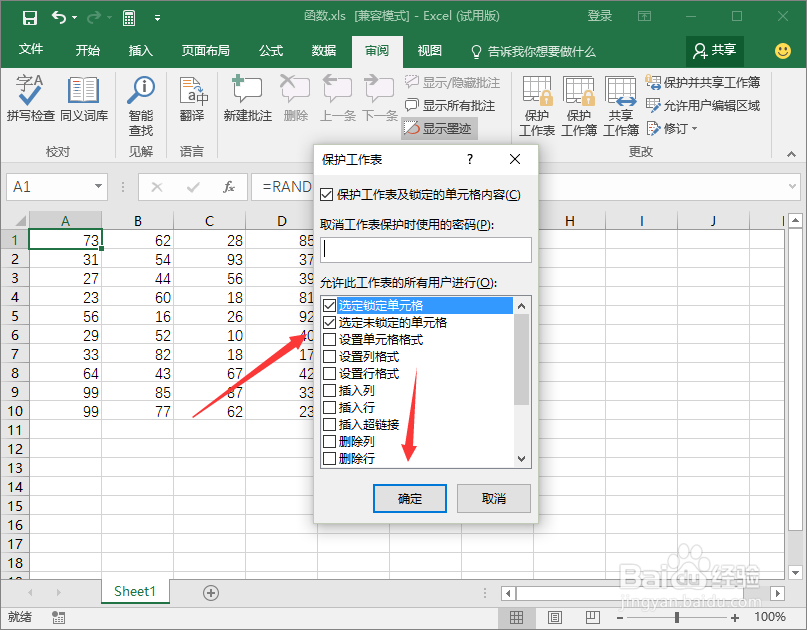Screen dimensions: 807x630
Task: Switch to Page Layout view in status bar
Action: (554, 617)
